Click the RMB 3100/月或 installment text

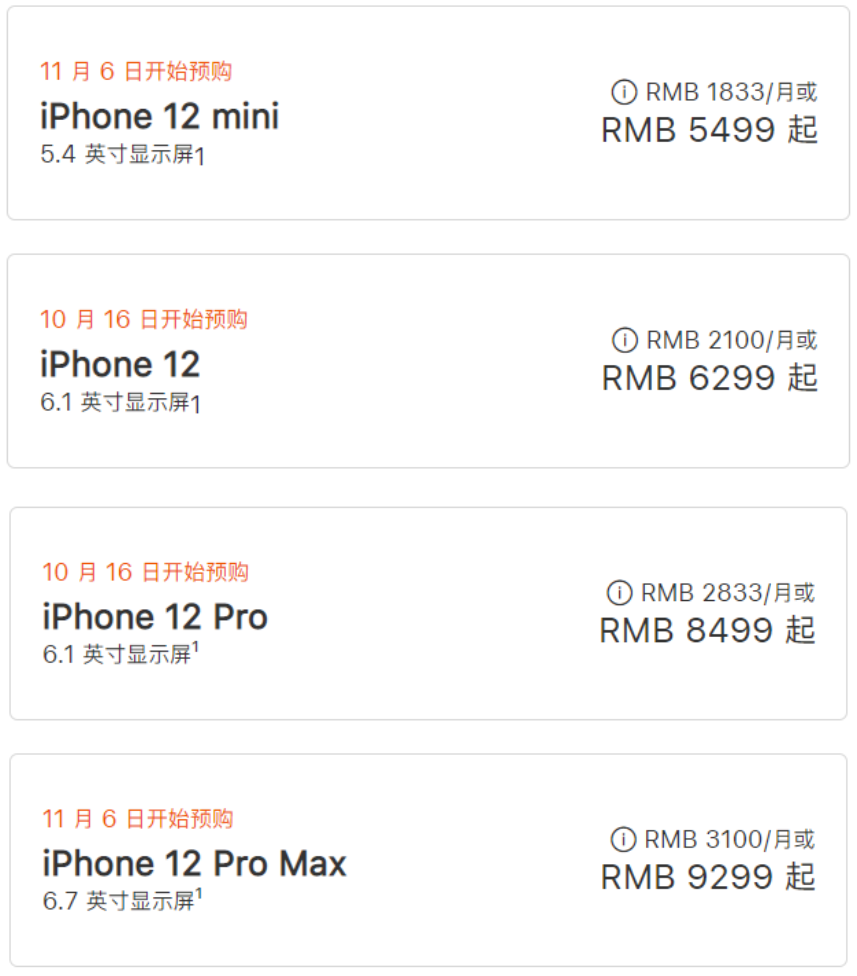click(729, 840)
